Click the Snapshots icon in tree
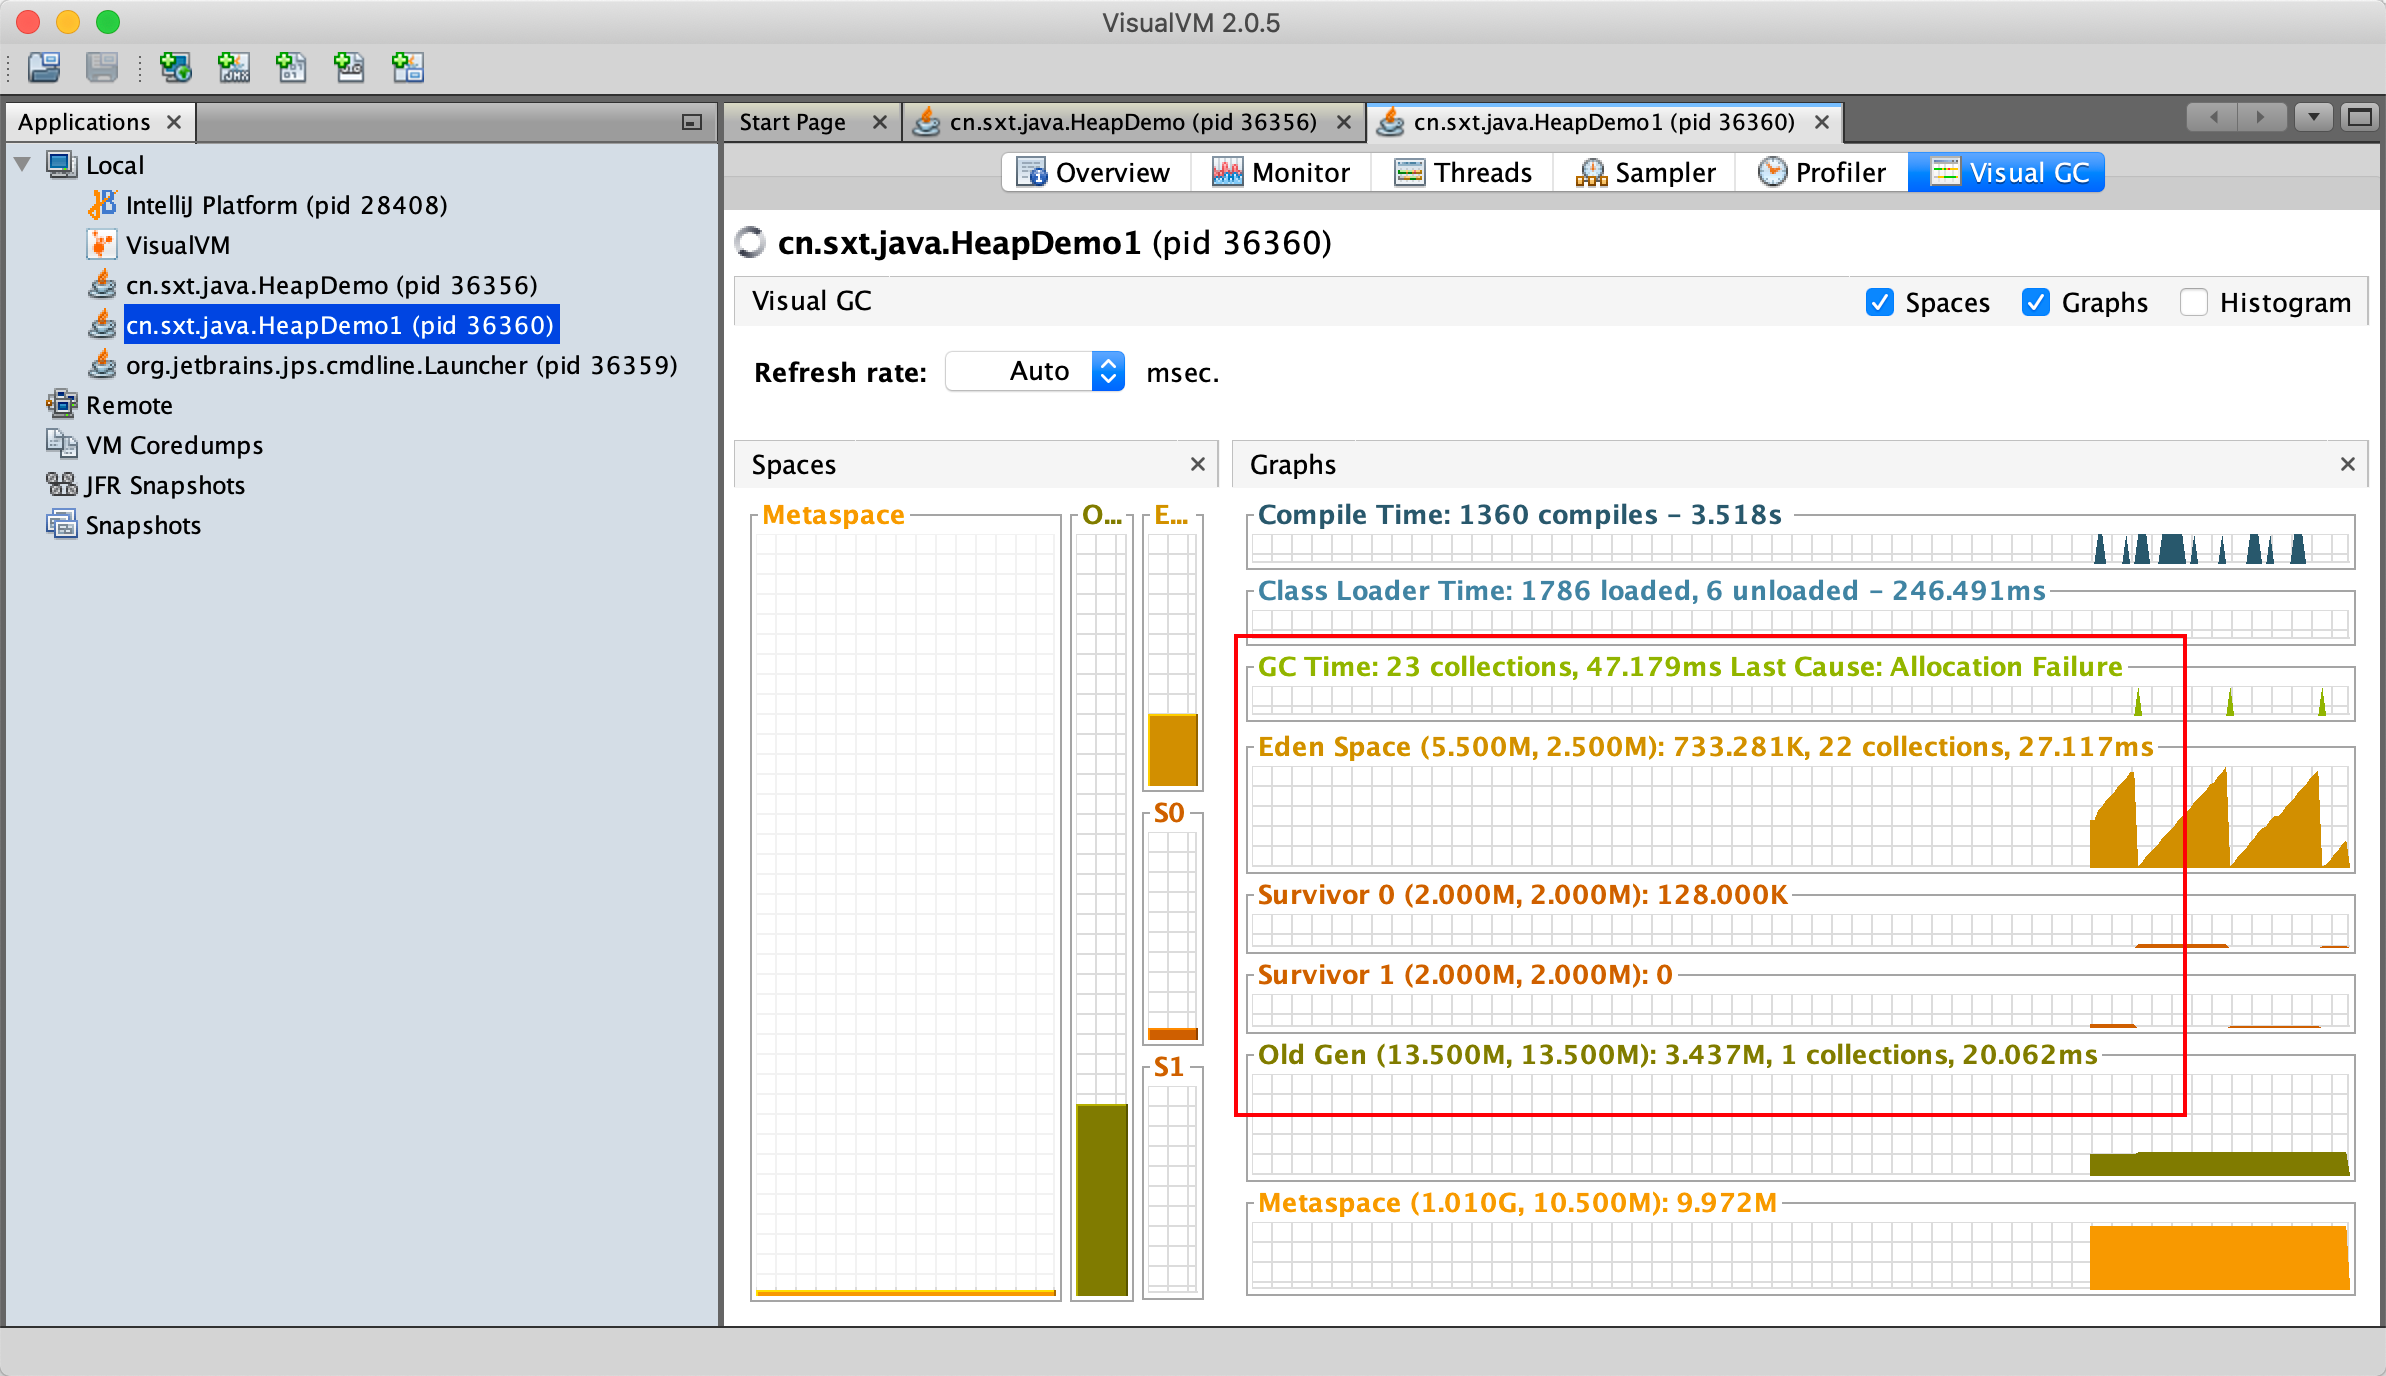2386x1376 pixels. coord(61,524)
